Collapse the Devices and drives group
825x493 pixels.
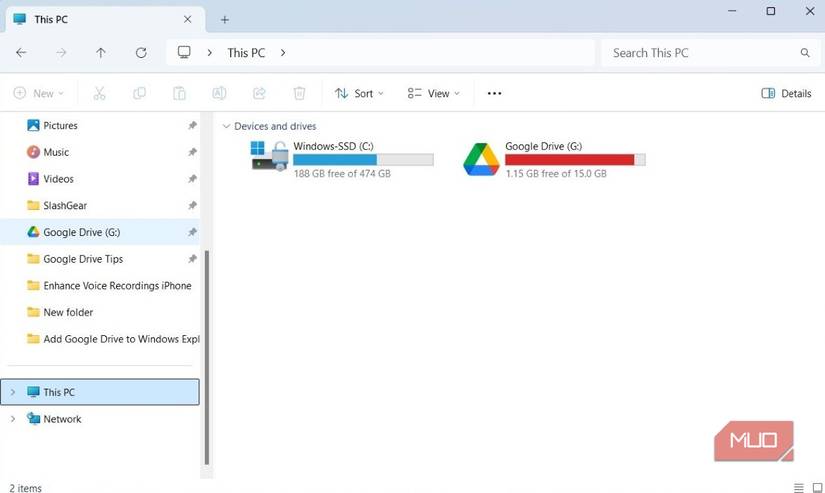226,126
